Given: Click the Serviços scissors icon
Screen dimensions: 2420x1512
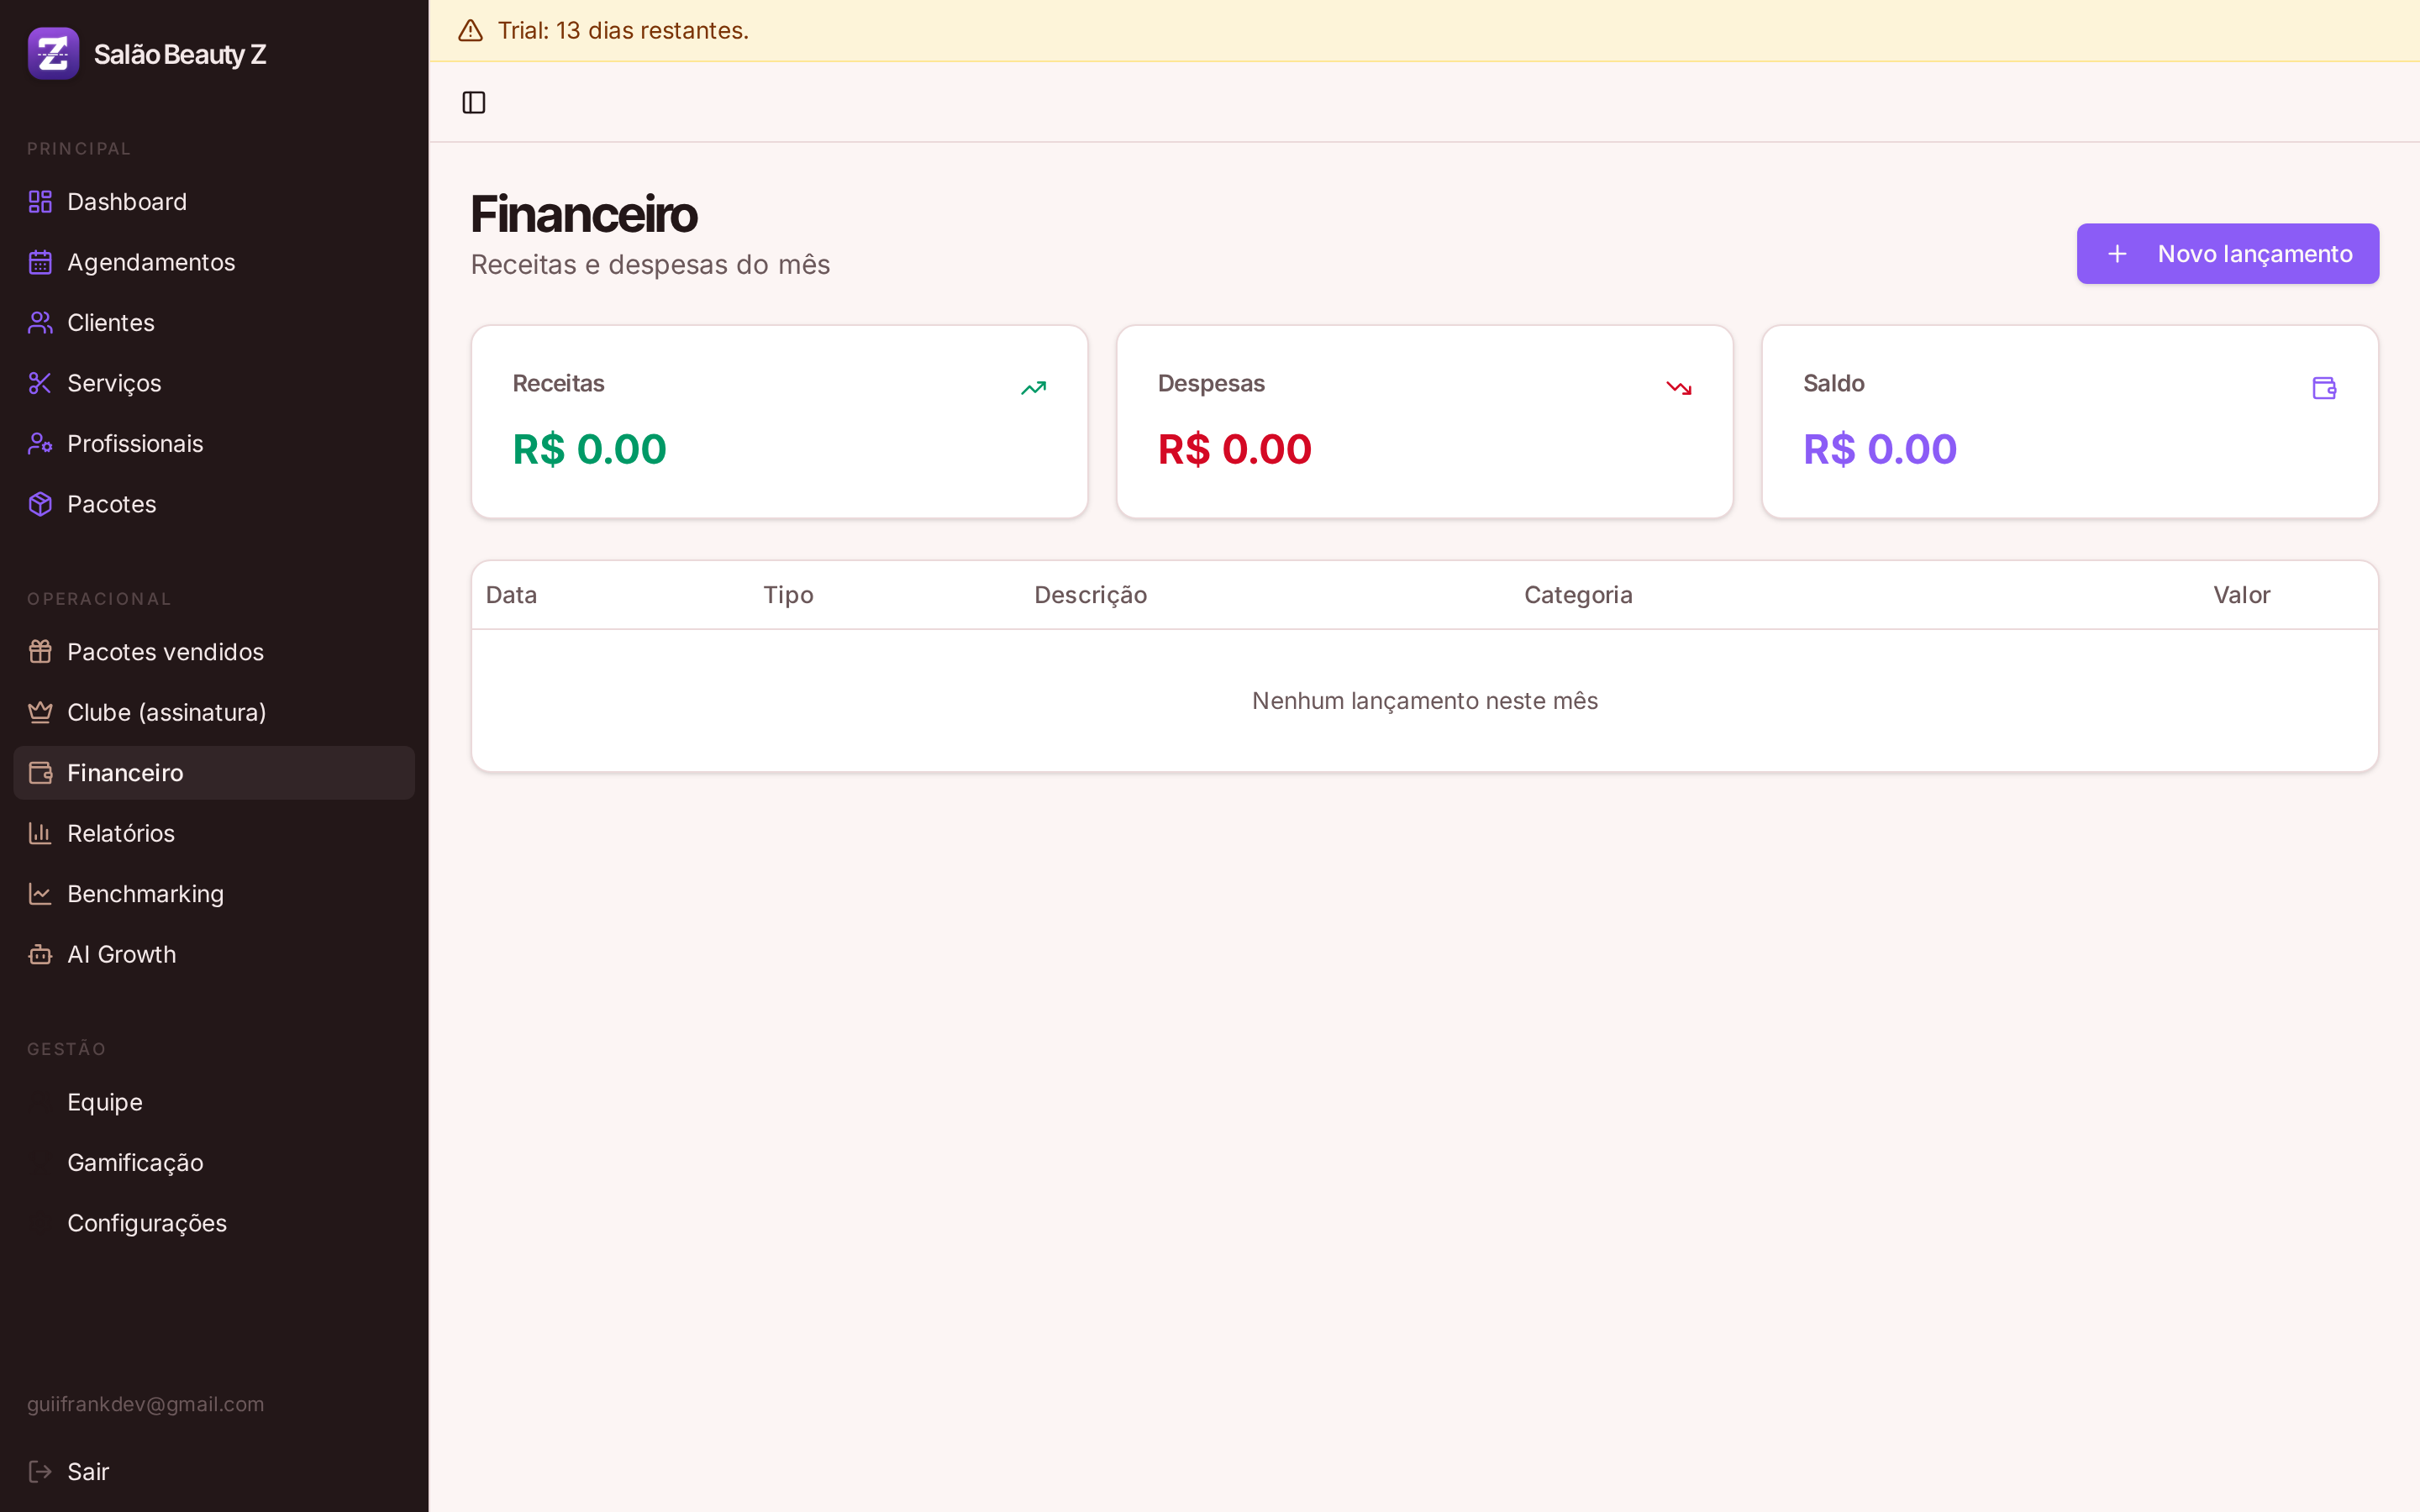Looking at the screenshot, I should [x=40, y=383].
